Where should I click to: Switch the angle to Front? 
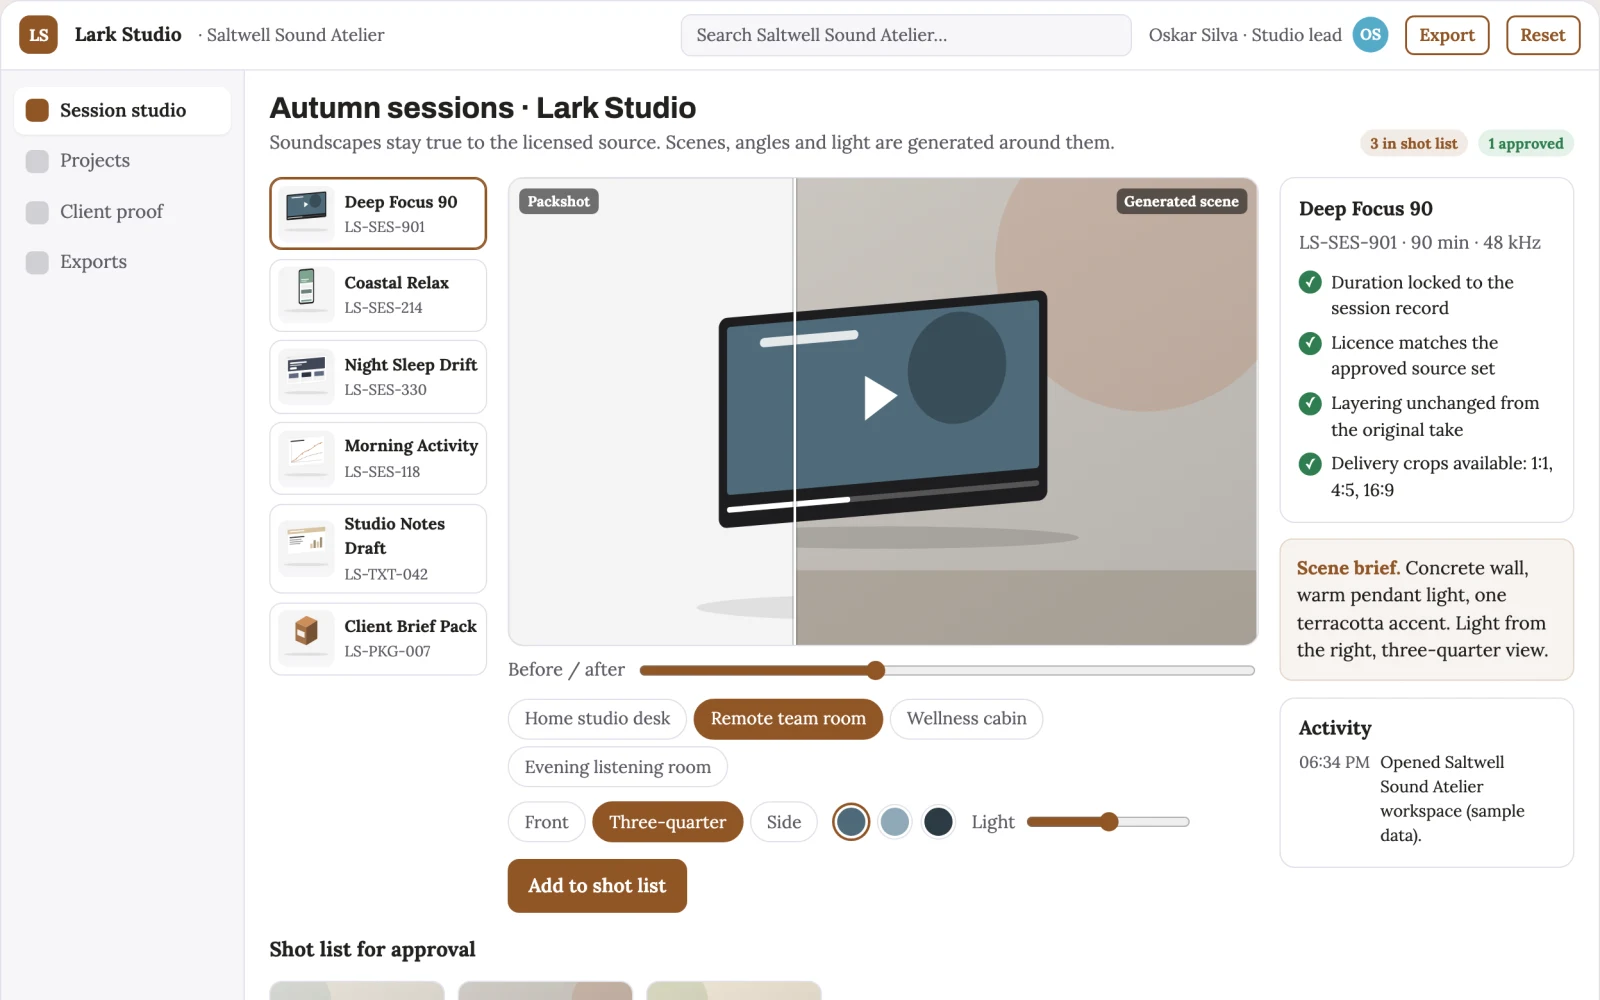coord(546,822)
